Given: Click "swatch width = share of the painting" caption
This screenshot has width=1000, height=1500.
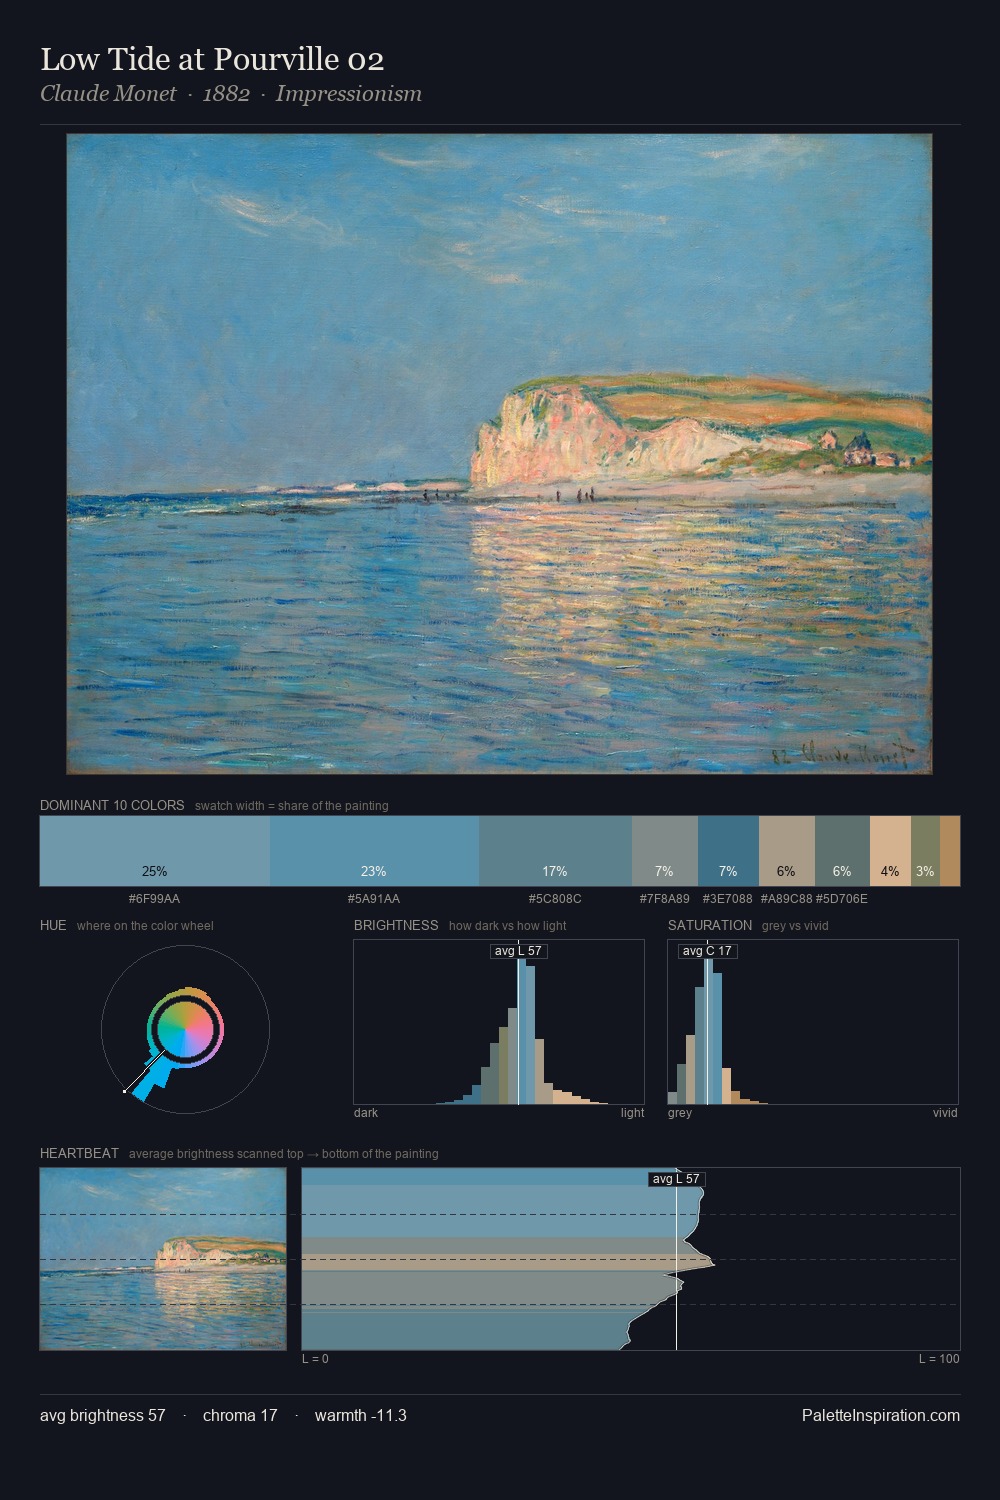Looking at the screenshot, I should coord(292,806).
